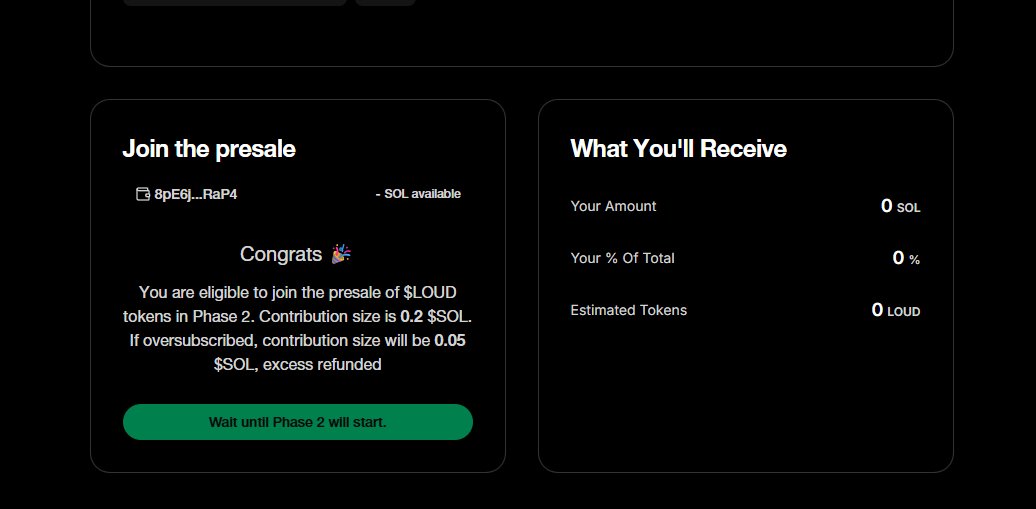Image resolution: width=1036 pixels, height=509 pixels.
Task: Click the 0 % value
Action: [x=906, y=258]
